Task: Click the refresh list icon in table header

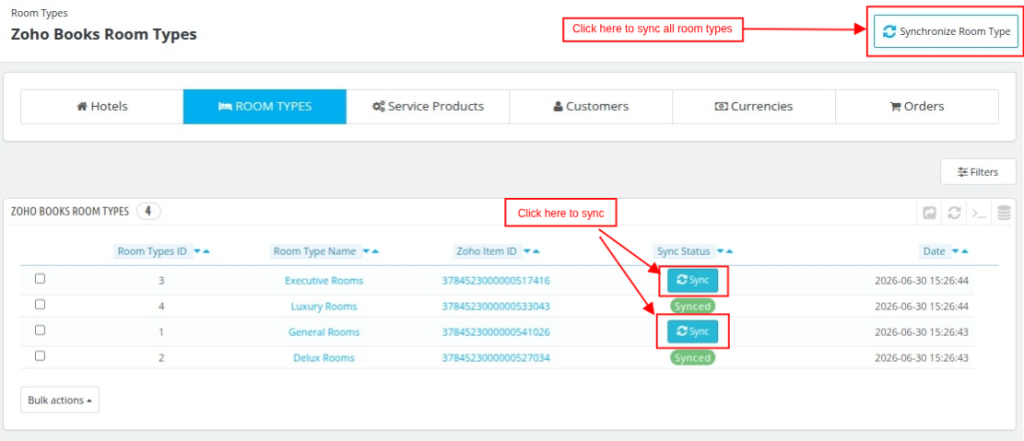Action: tap(954, 213)
